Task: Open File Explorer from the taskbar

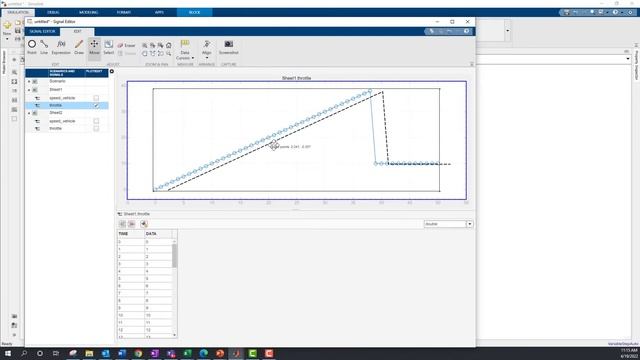Action: click(89, 353)
